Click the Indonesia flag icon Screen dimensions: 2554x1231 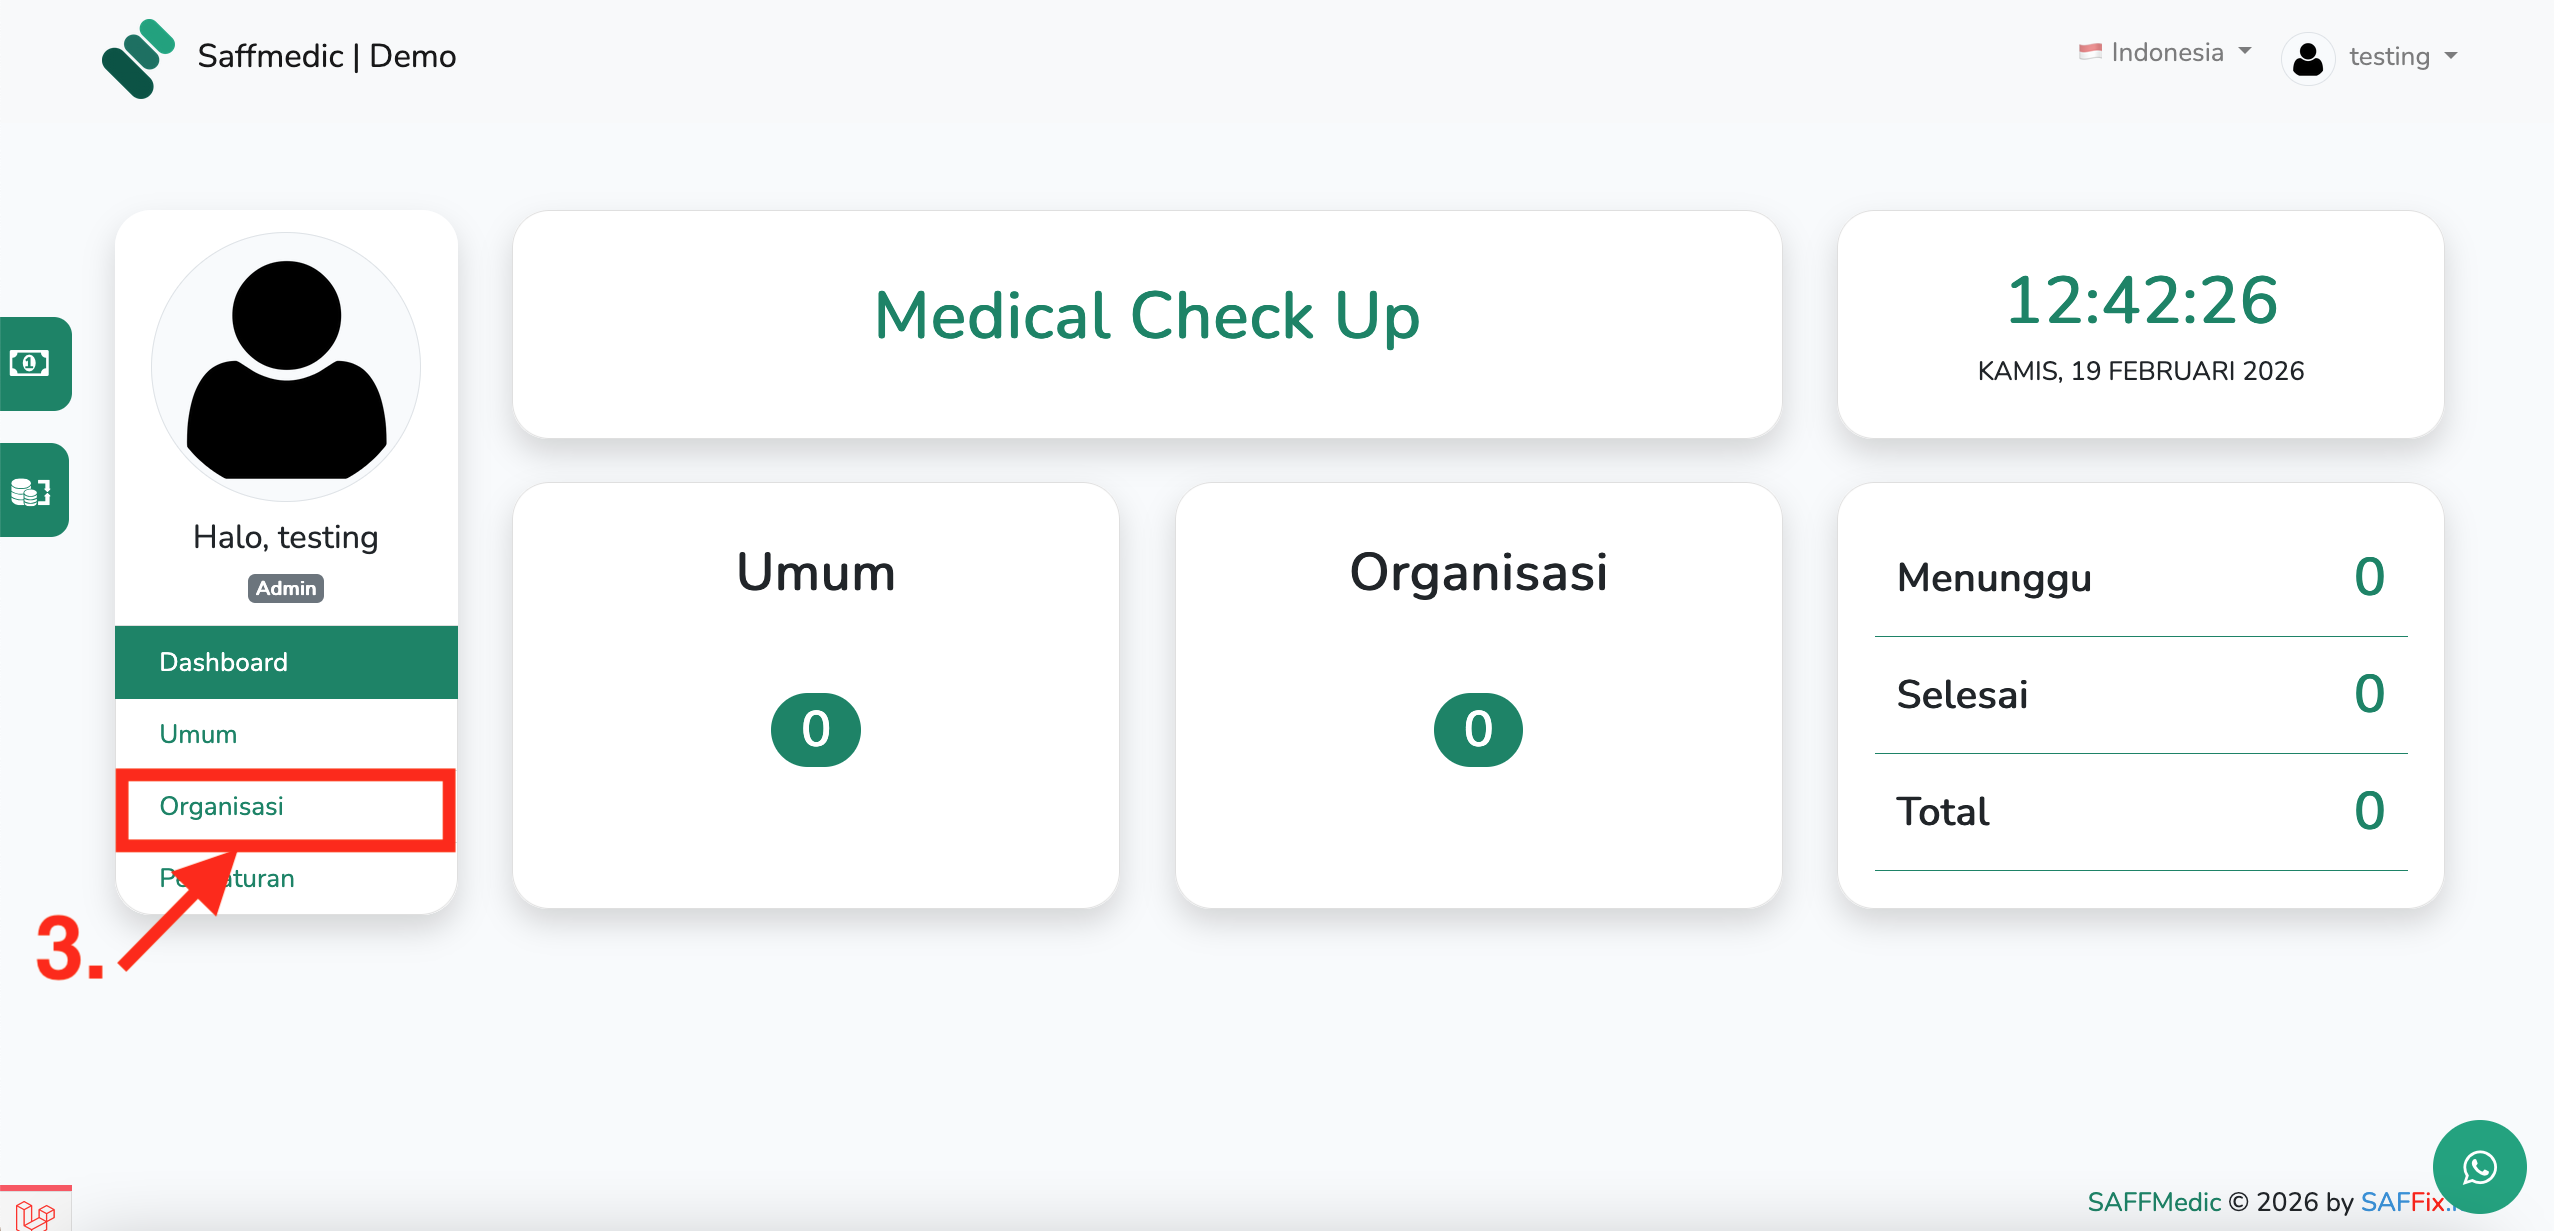[2089, 52]
